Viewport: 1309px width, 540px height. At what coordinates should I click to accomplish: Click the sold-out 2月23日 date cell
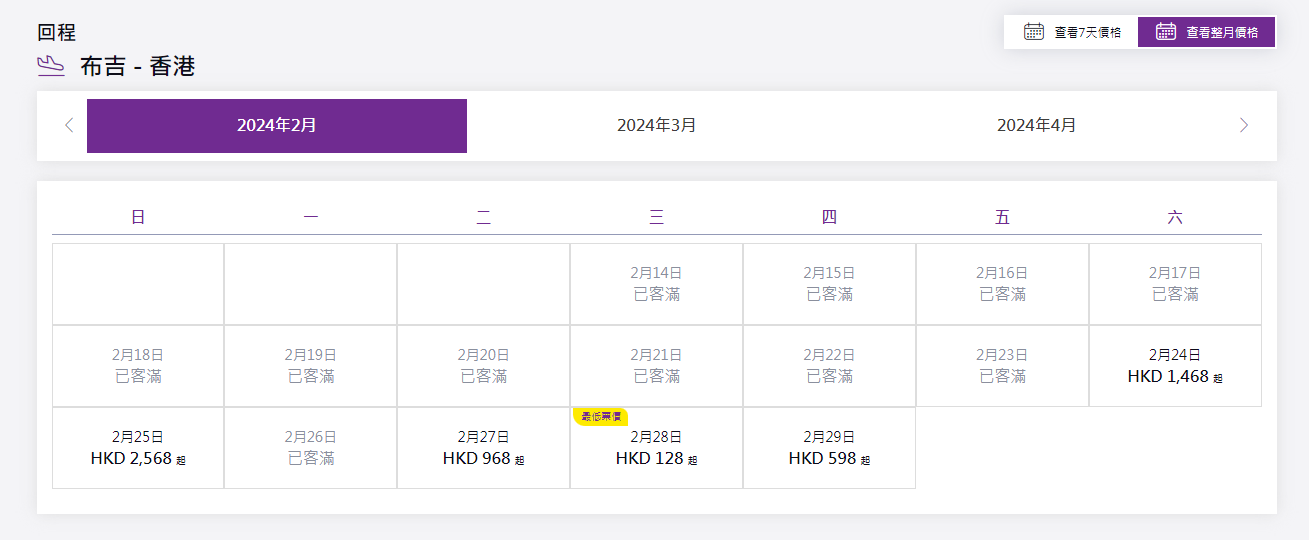click(x=1002, y=366)
